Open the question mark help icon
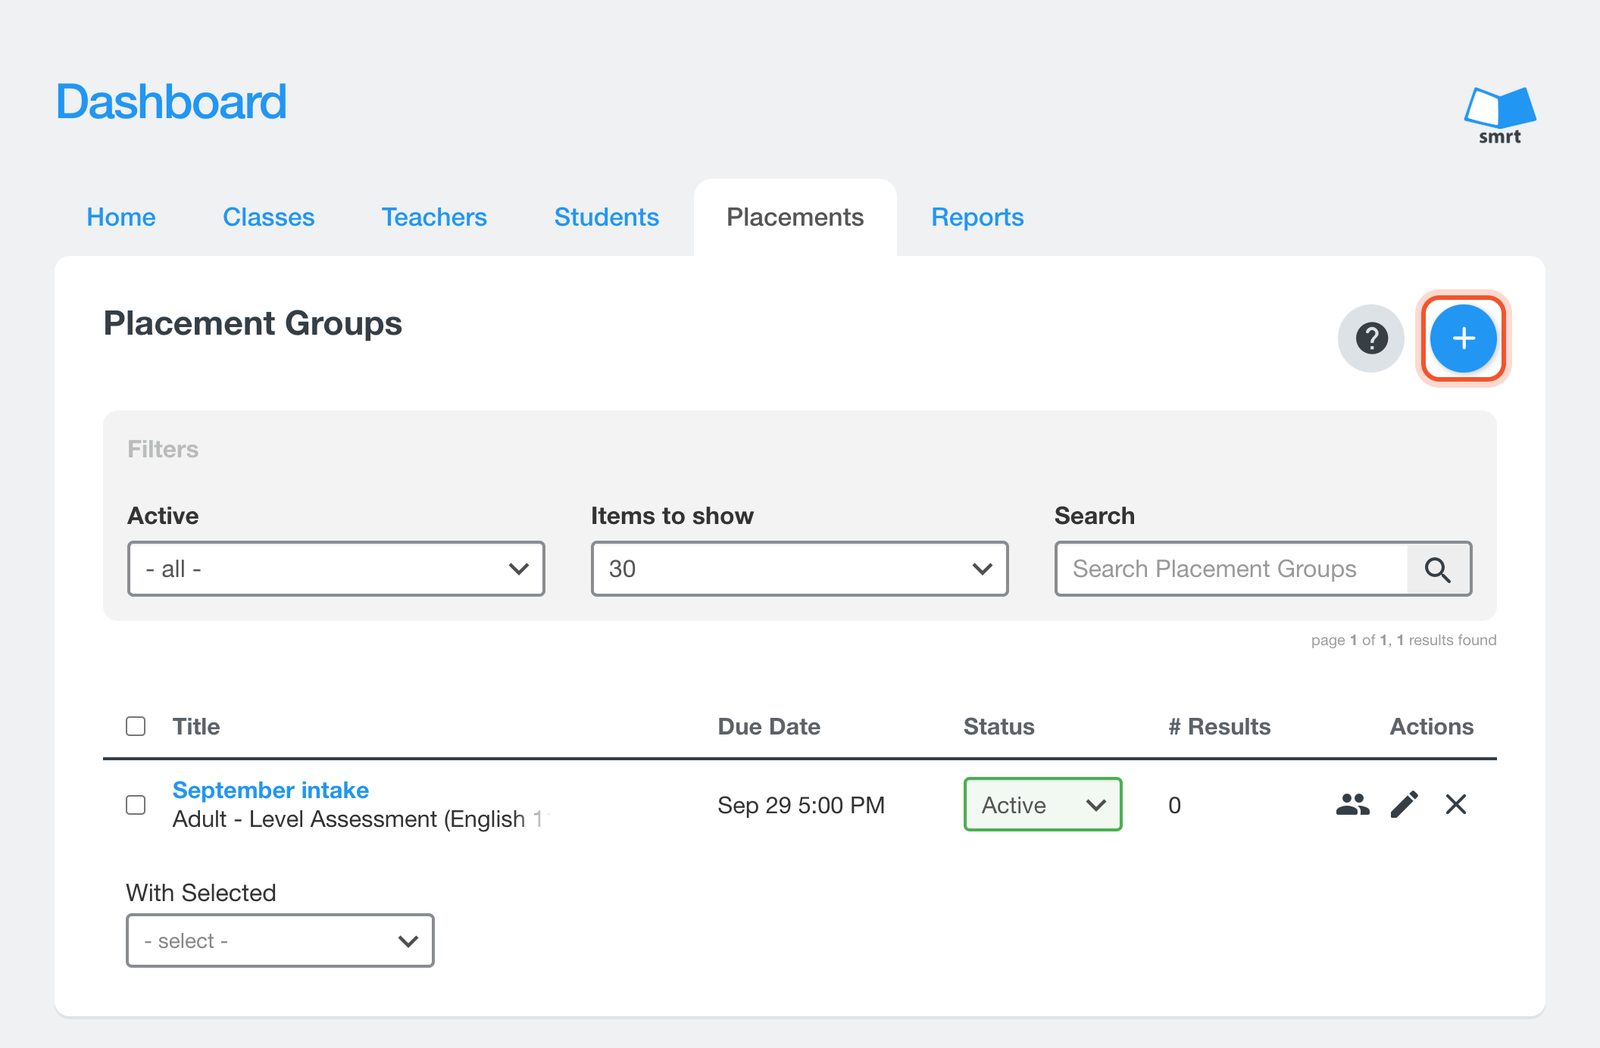1600x1048 pixels. point(1371,338)
